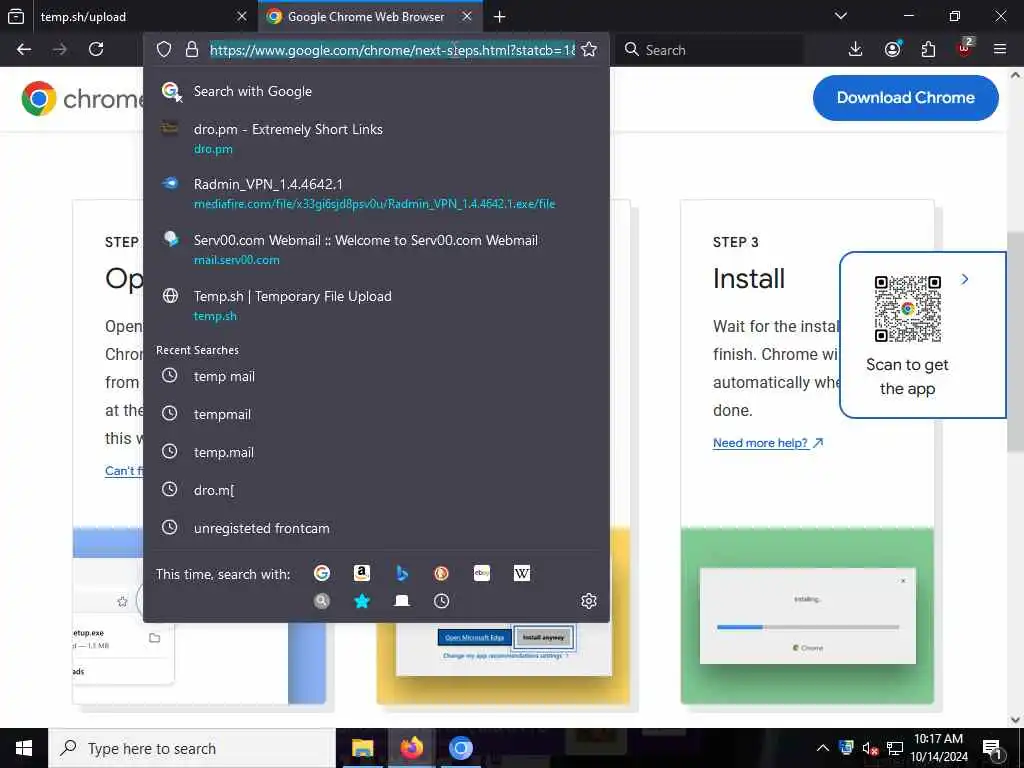Image resolution: width=1024 pixels, height=768 pixels.
Task: Search this time with Google icon
Action: click(321, 573)
